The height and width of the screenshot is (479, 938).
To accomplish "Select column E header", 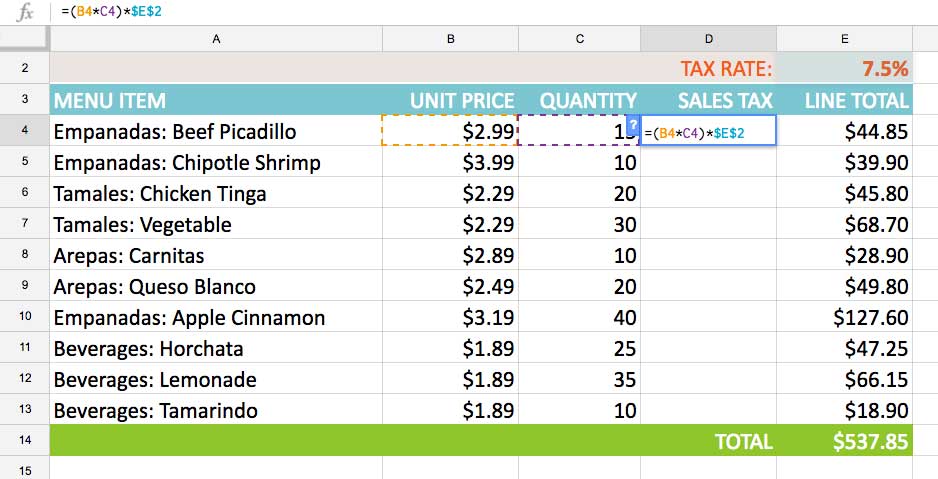I will (x=845, y=39).
